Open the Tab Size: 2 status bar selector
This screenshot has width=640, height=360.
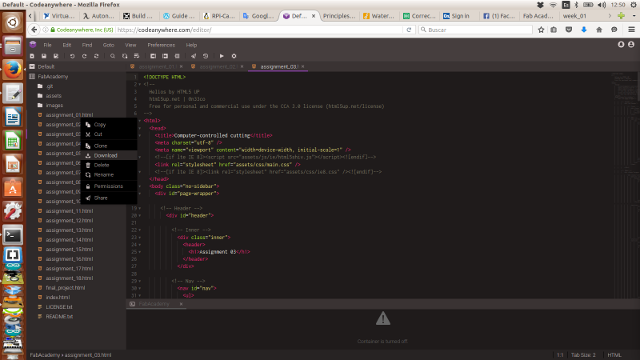point(583,355)
